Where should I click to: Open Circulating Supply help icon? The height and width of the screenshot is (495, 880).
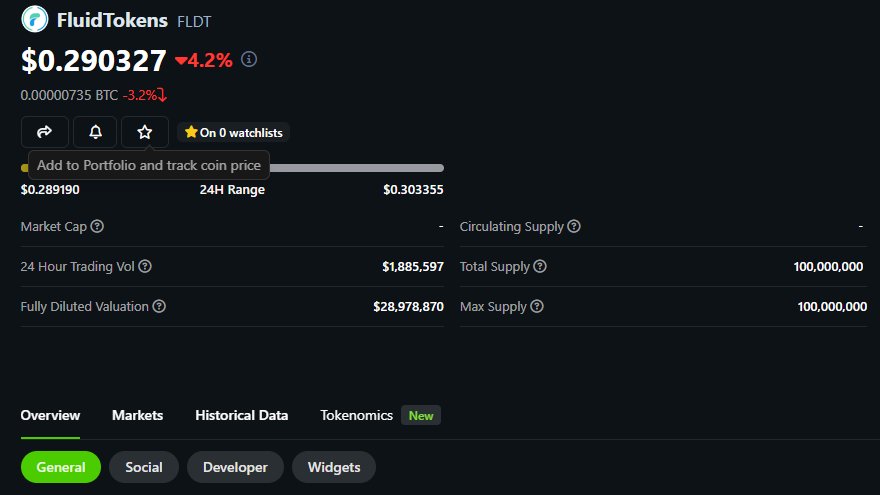[x=574, y=226]
